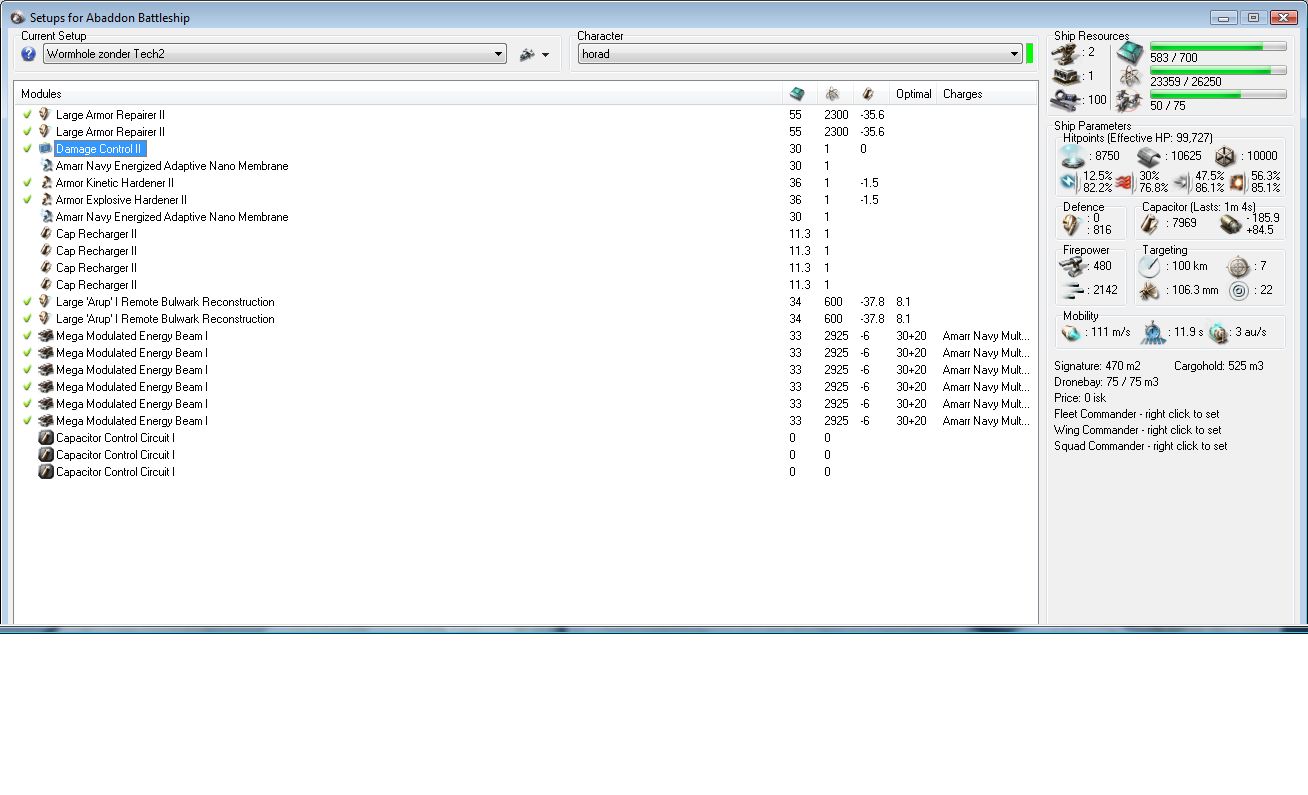Click the Armor Kinetic Hardener II module icon

45,183
